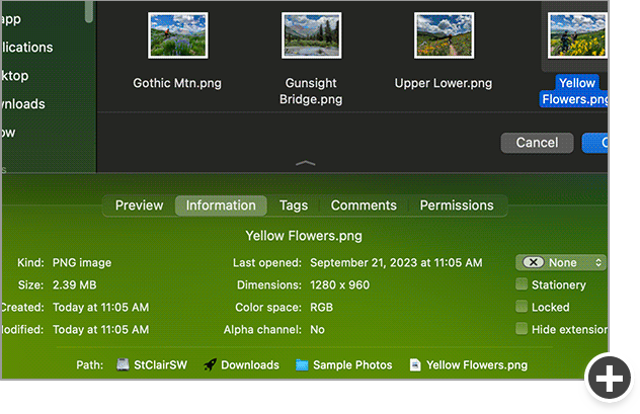This screenshot has height=414, width=640.
Task: Open the None tag color dropdown
Action: [561, 263]
